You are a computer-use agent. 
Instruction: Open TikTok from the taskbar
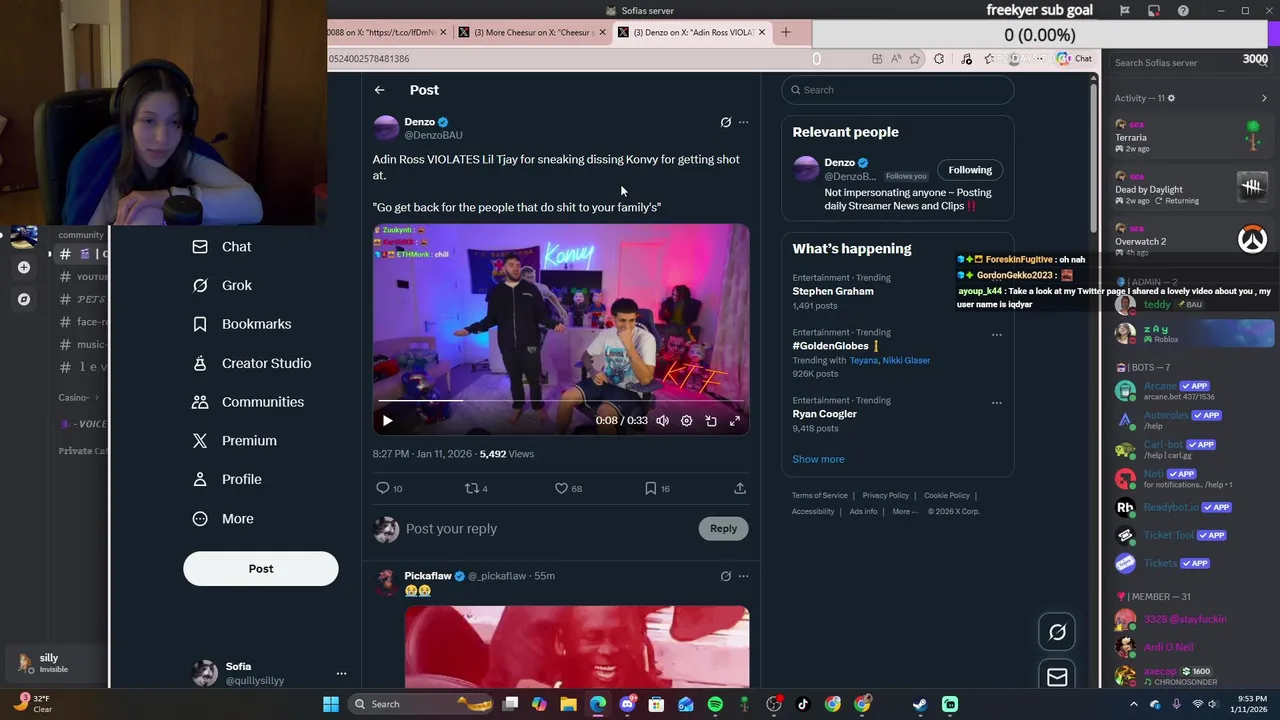[x=803, y=704]
